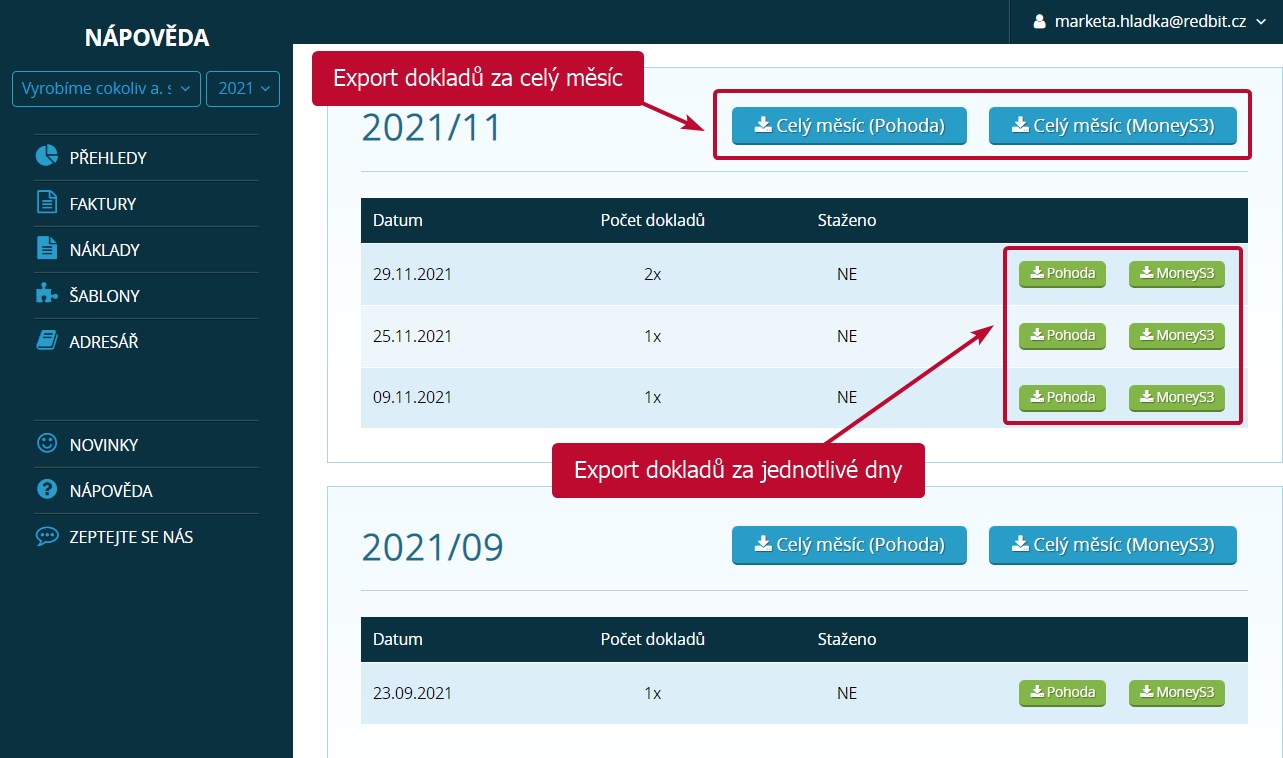Export 2021/11 whole month to Pohoda

click(x=849, y=126)
